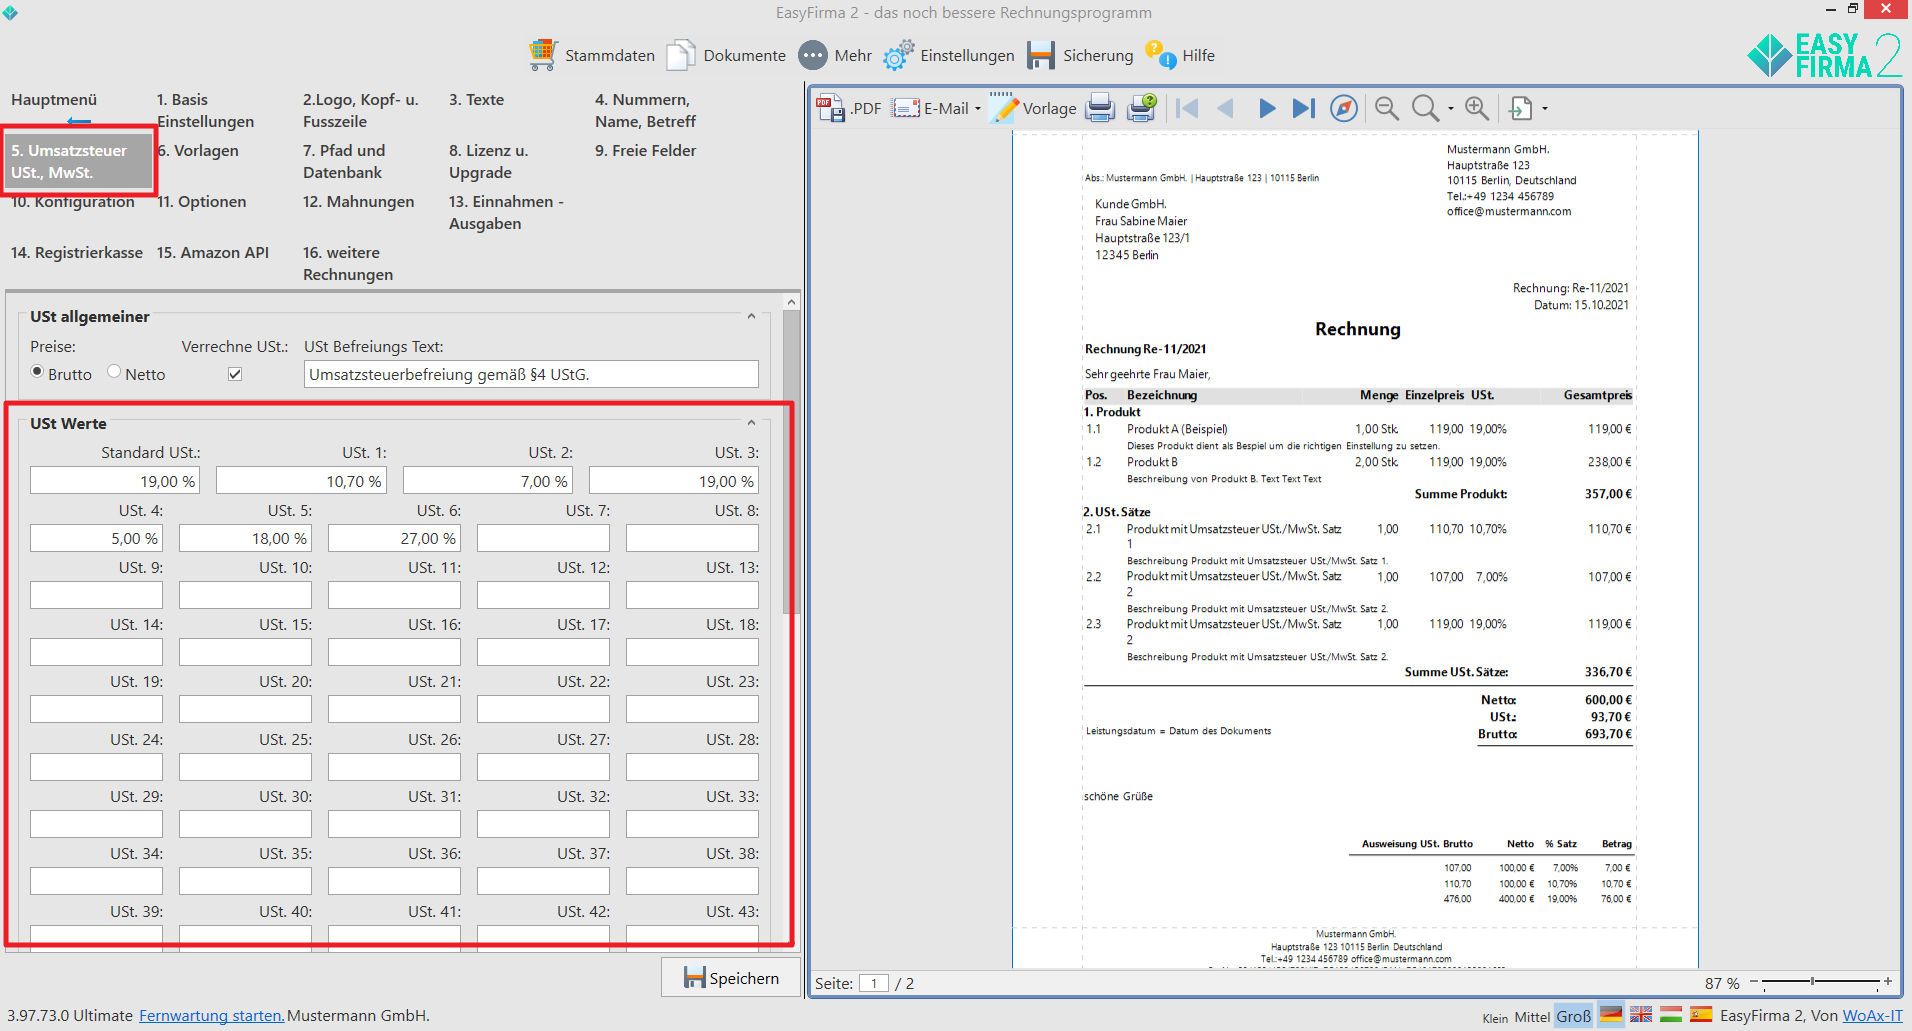This screenshot has width=1912, height=1031.
Task: Open the Vorlage template editor
Action: pos(1033,108)
